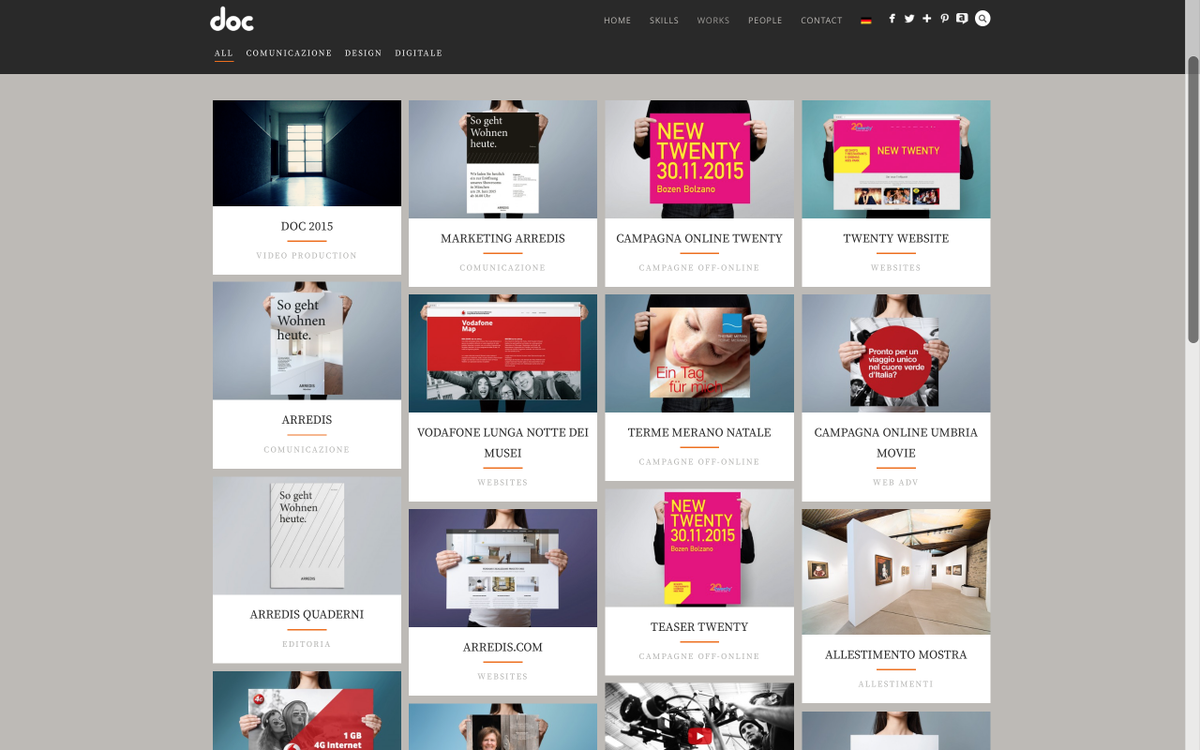The image size is (1200, 750).
Task: Open the MARKETING ARREDIS title link
Action: coord(503,238)
